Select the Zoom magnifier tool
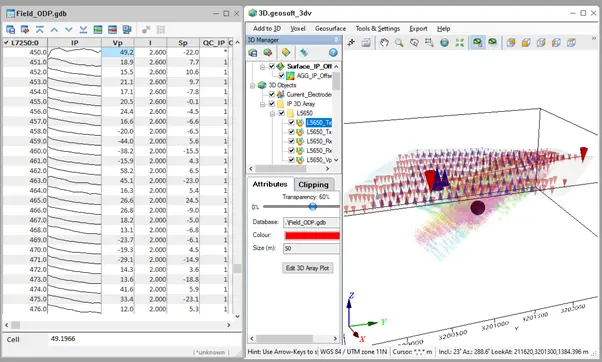This screenshot has height=362, width=602. [399, 43]
